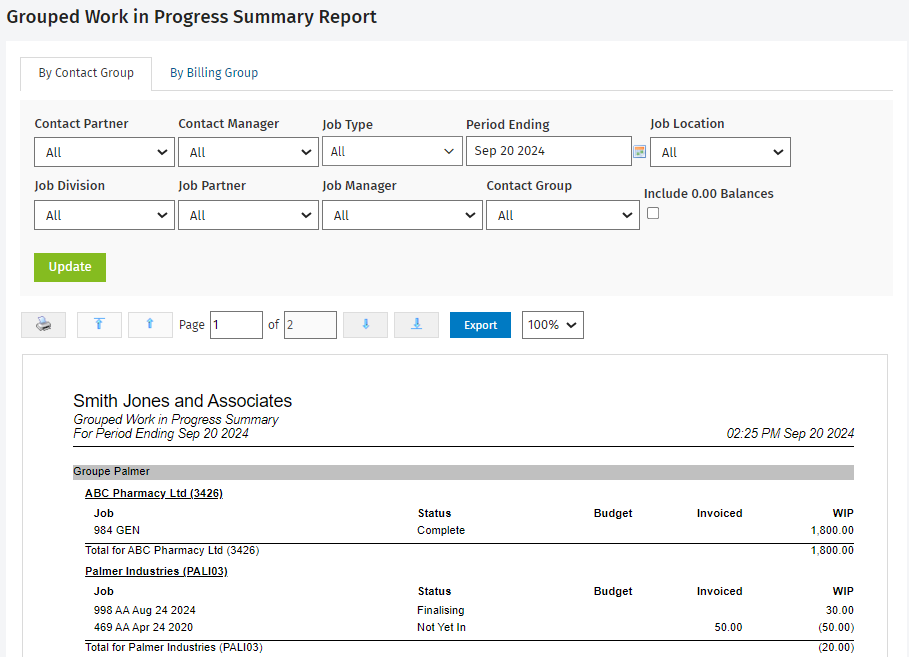Open the Contact Partner dropdown

(104, 152)
